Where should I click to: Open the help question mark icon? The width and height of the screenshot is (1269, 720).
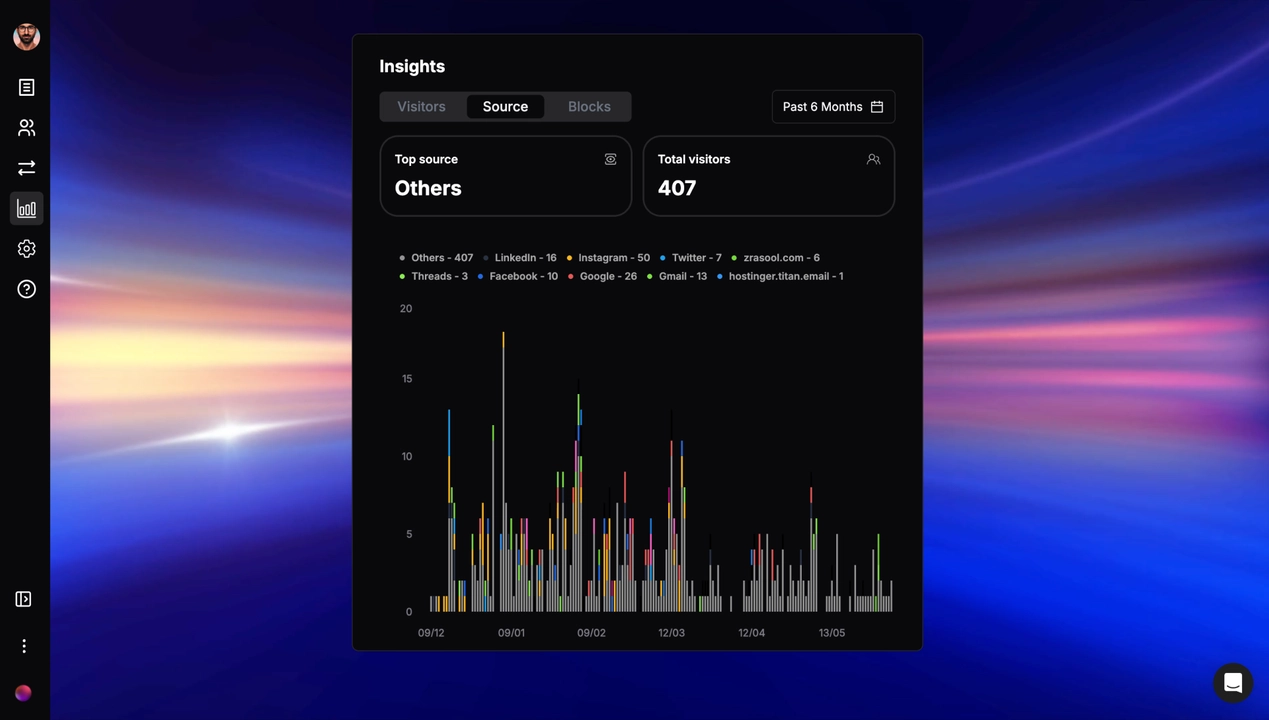(x=26, y=289)
